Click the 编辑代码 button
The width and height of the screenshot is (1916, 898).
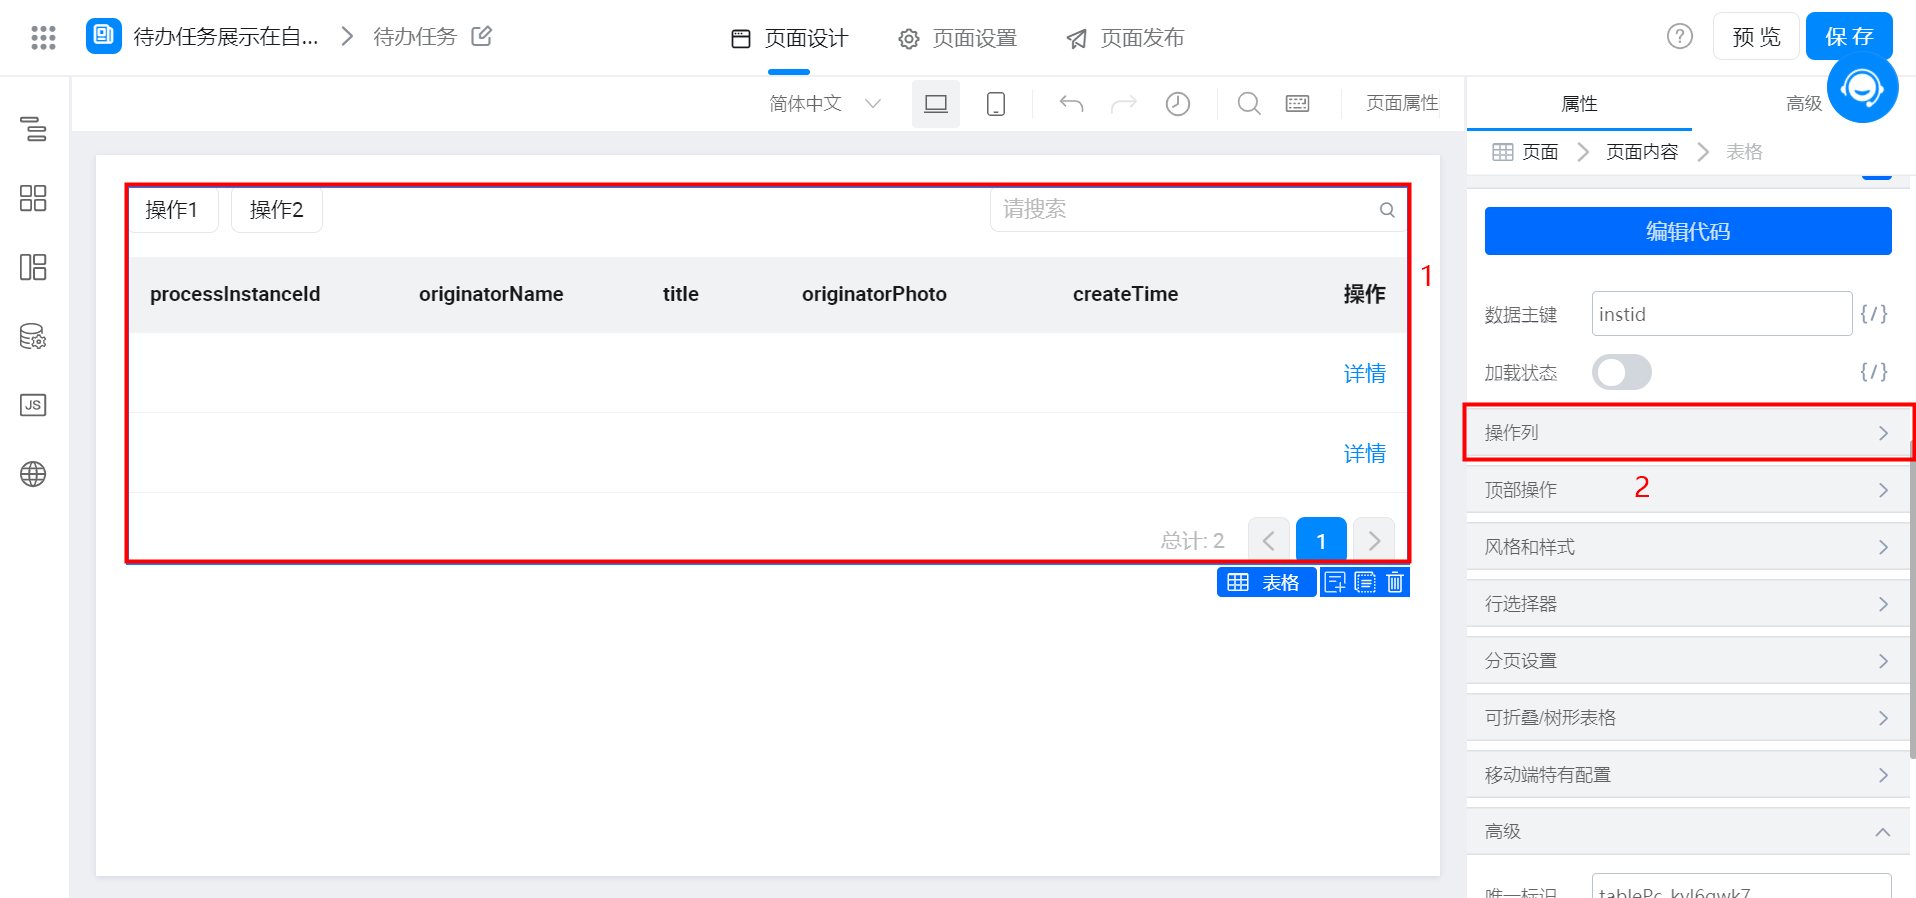pos(1688,231)
